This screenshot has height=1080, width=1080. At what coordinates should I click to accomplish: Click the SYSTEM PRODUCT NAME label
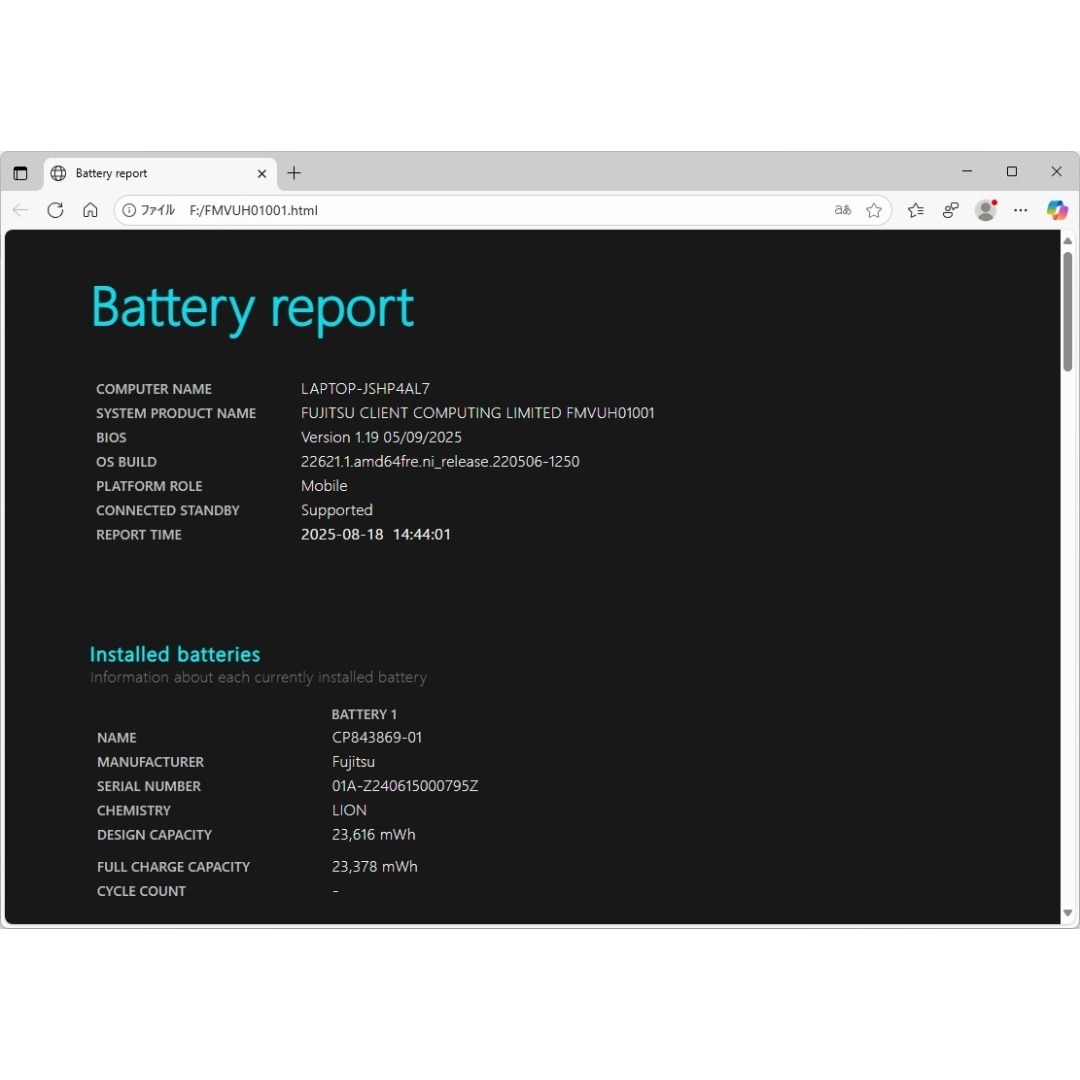[176, 413]
